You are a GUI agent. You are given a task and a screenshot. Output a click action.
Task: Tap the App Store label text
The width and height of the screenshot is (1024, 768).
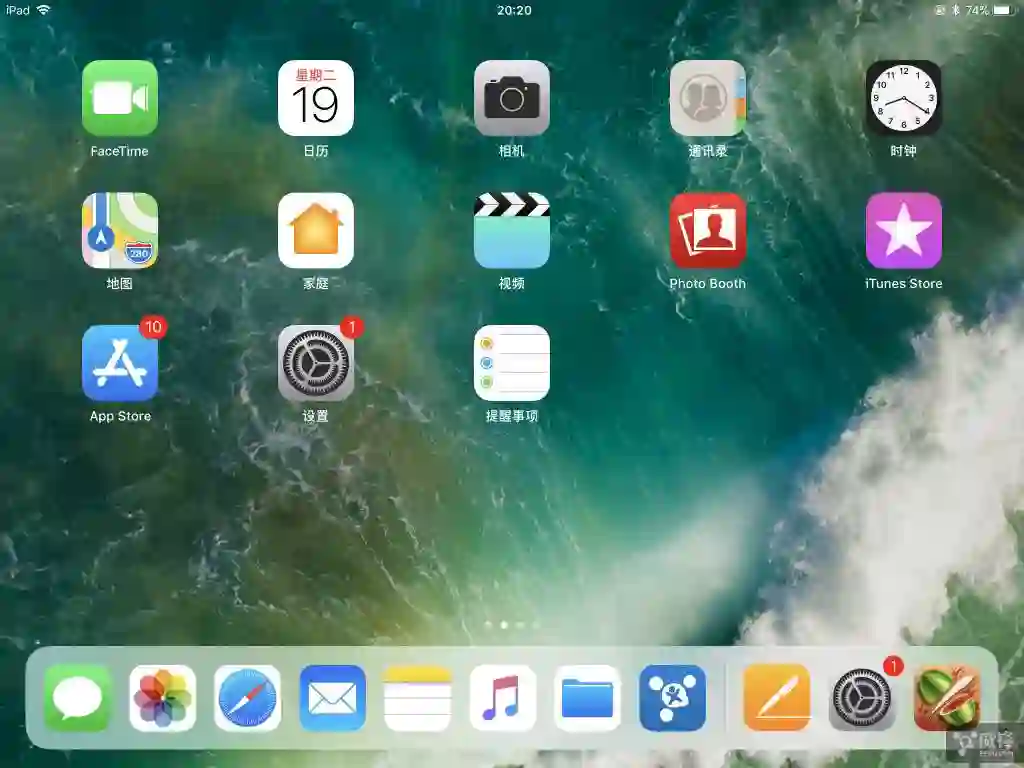point(120,416)
